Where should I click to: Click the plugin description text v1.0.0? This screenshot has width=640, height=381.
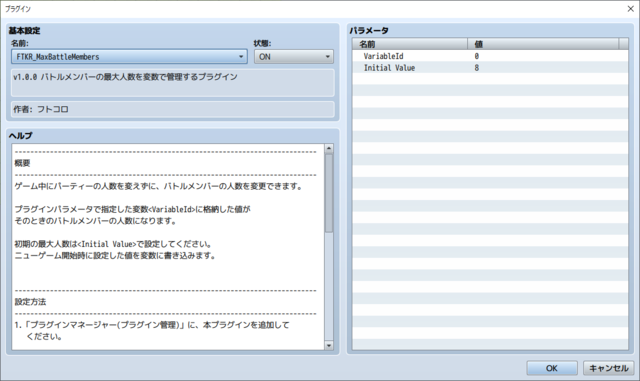pyautogui.click(x=125, y=77)
